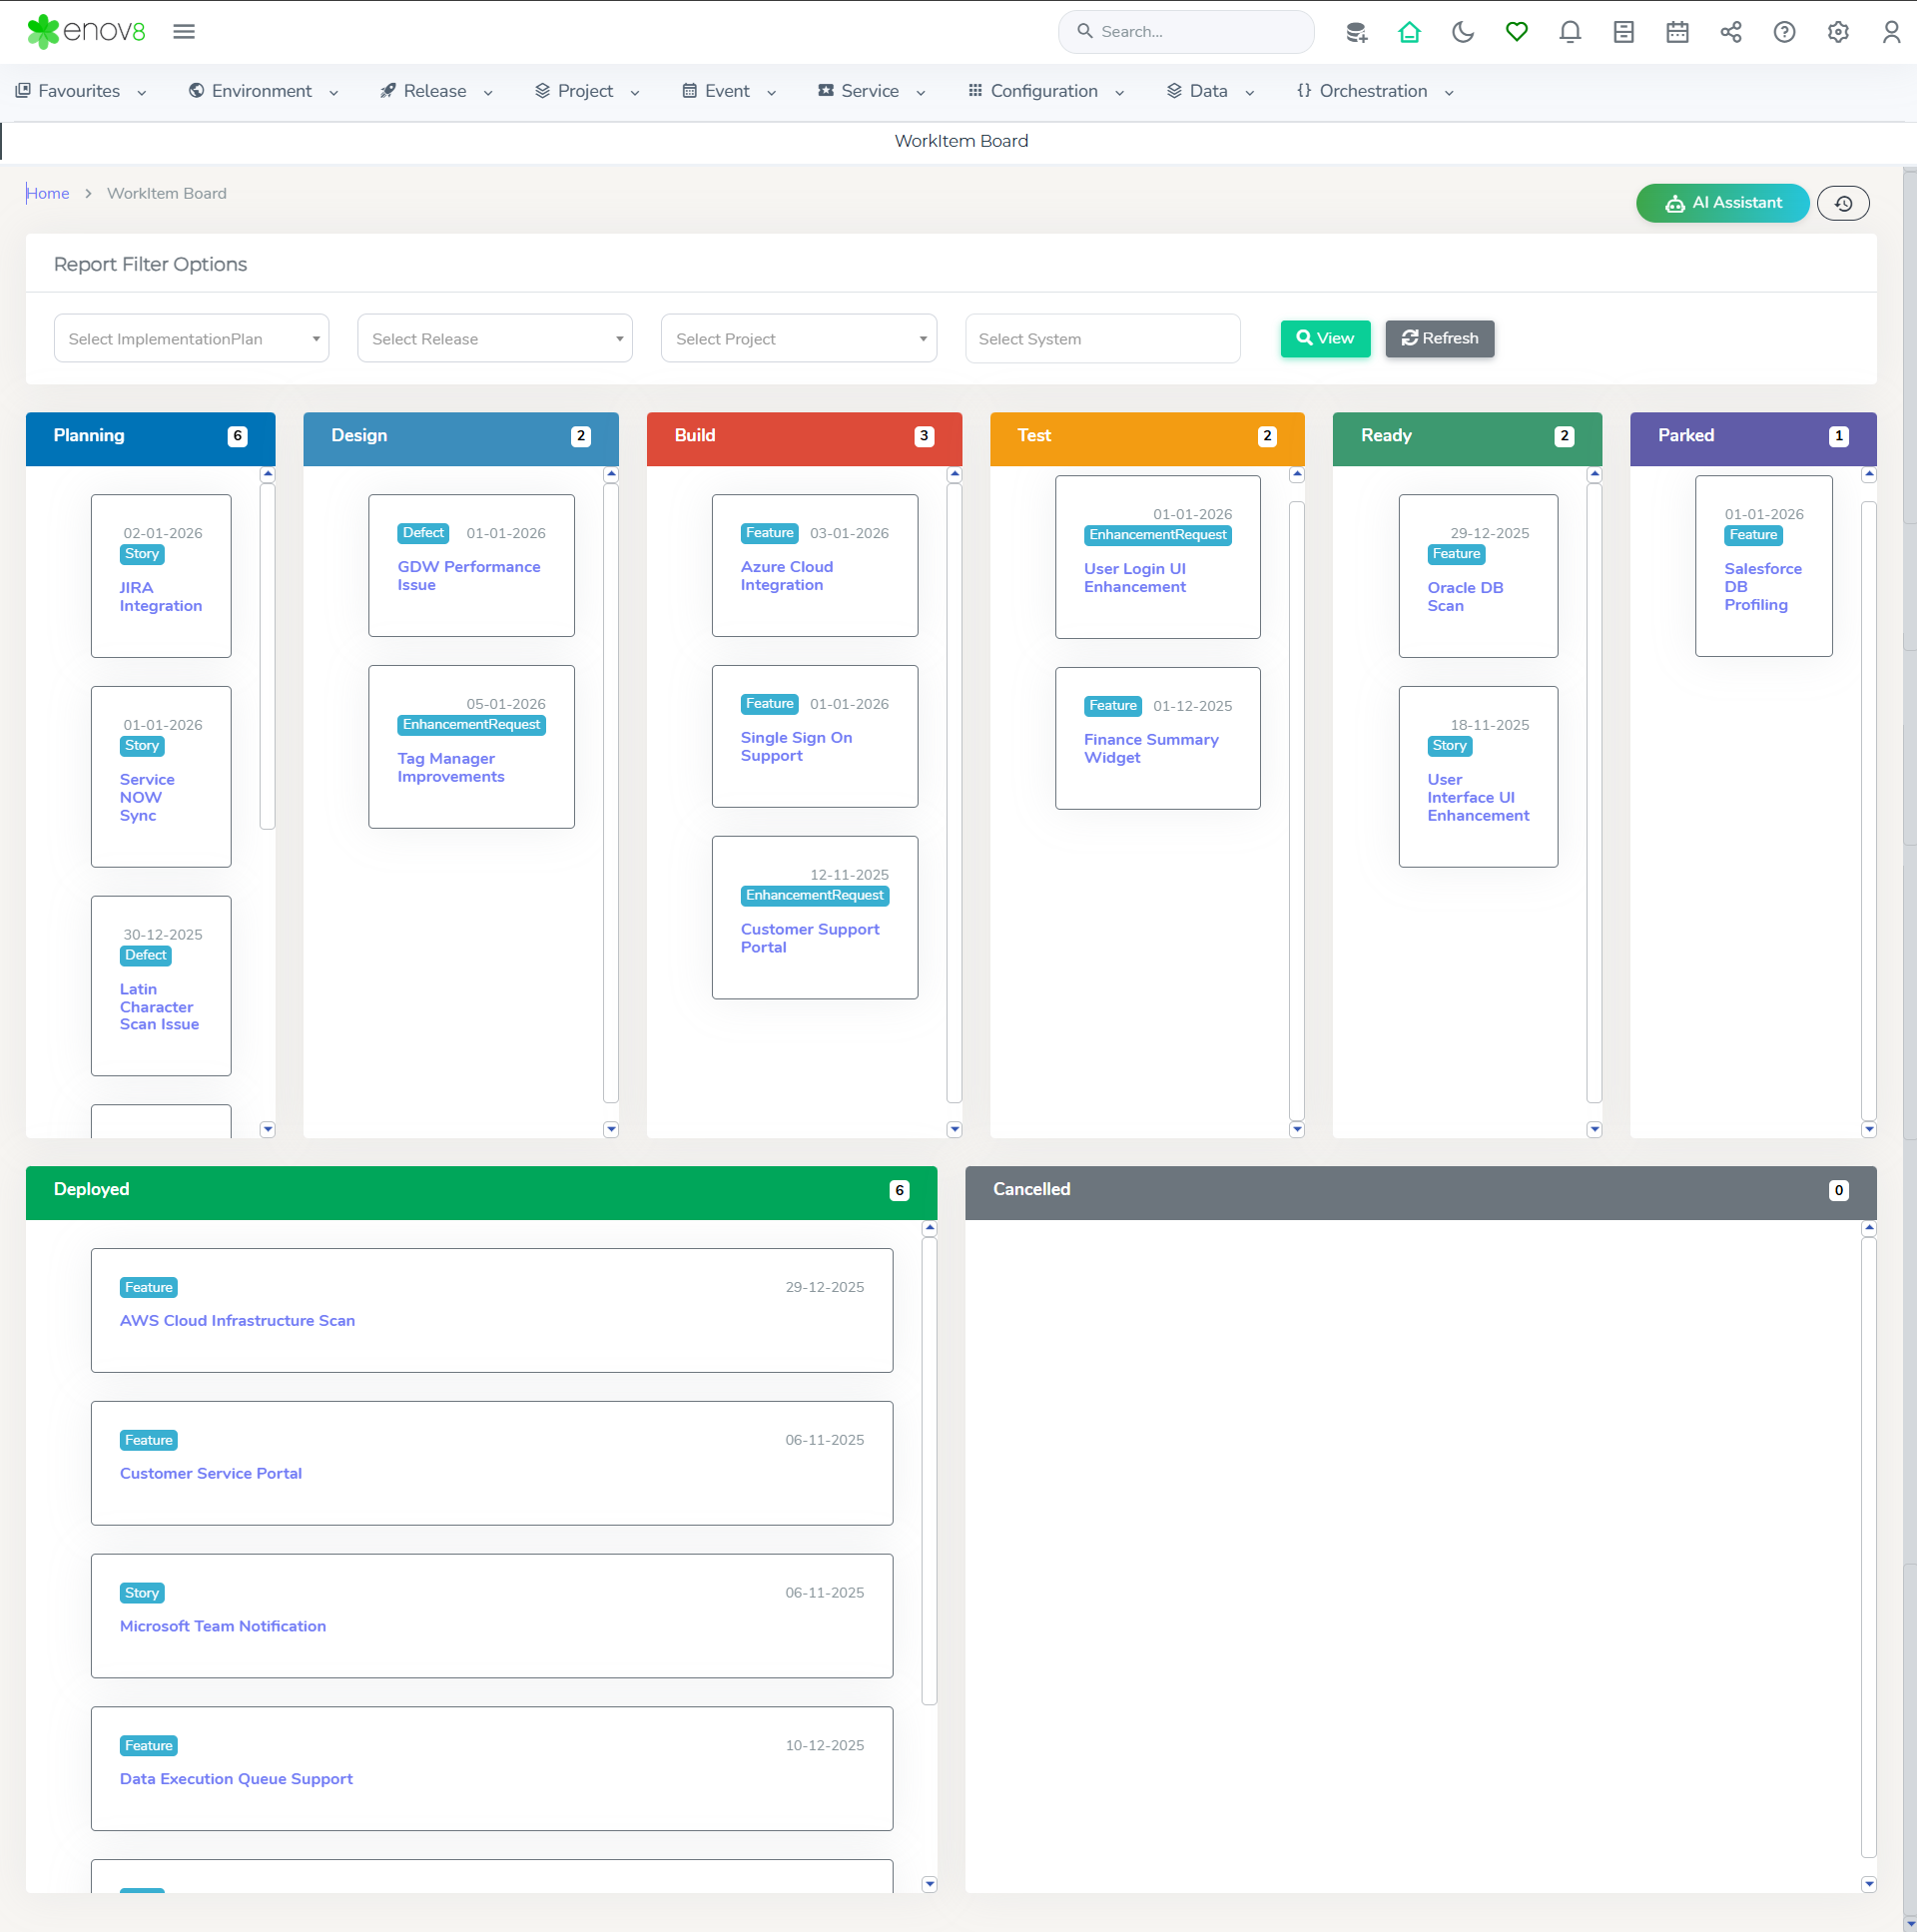Click the green View button
This screenshot has width=1917, height=1932.
[1324, 338]
